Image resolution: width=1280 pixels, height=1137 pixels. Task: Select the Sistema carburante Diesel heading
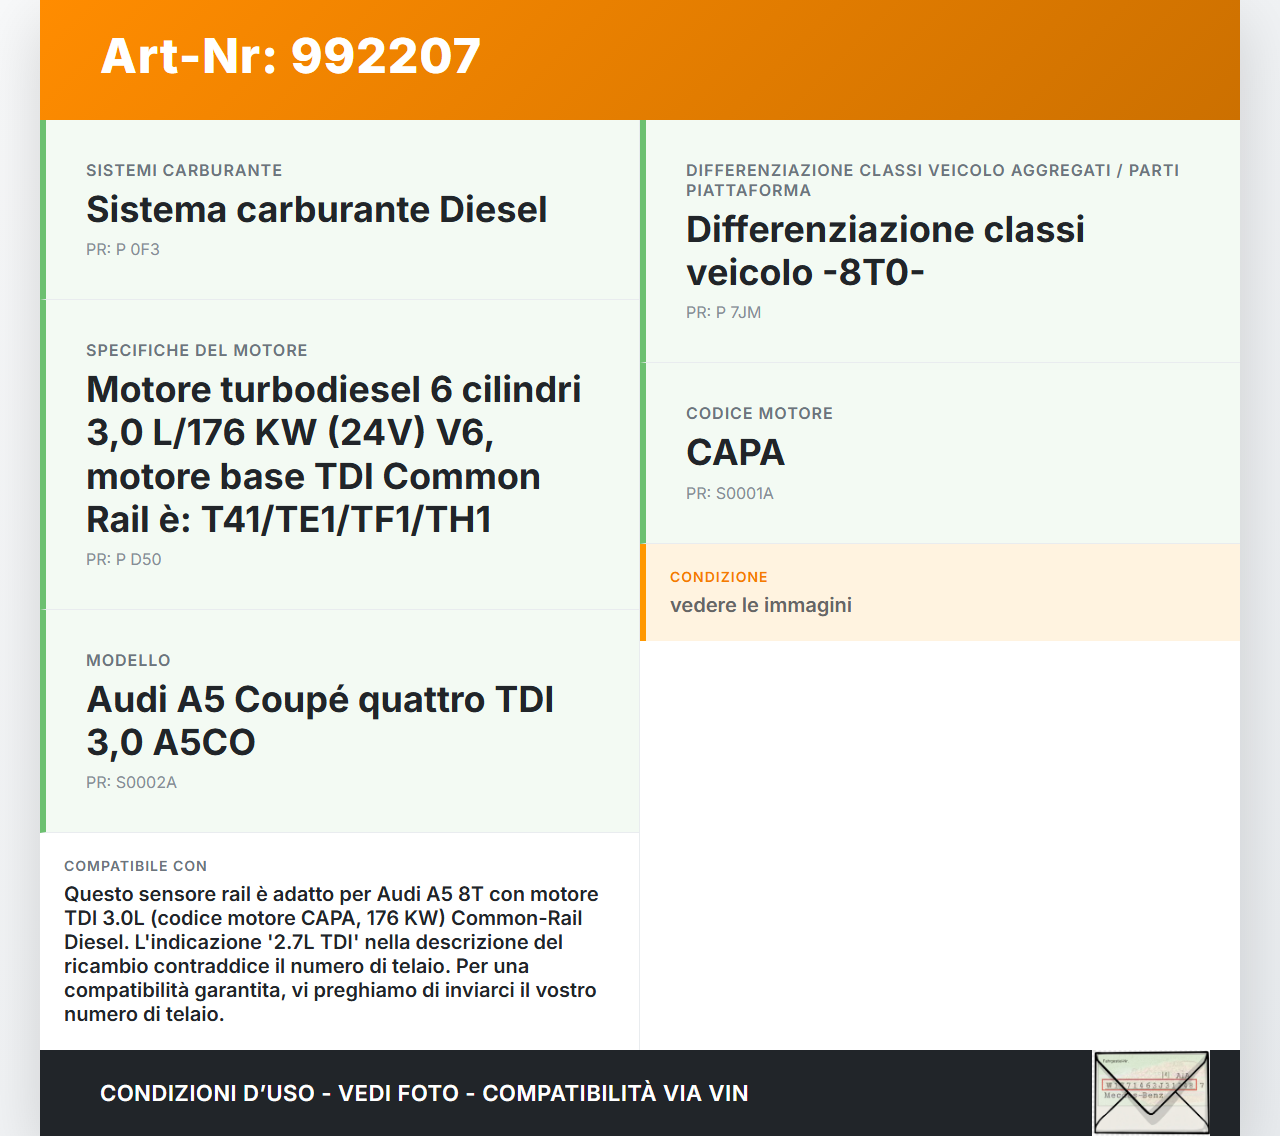coord(316,210)
